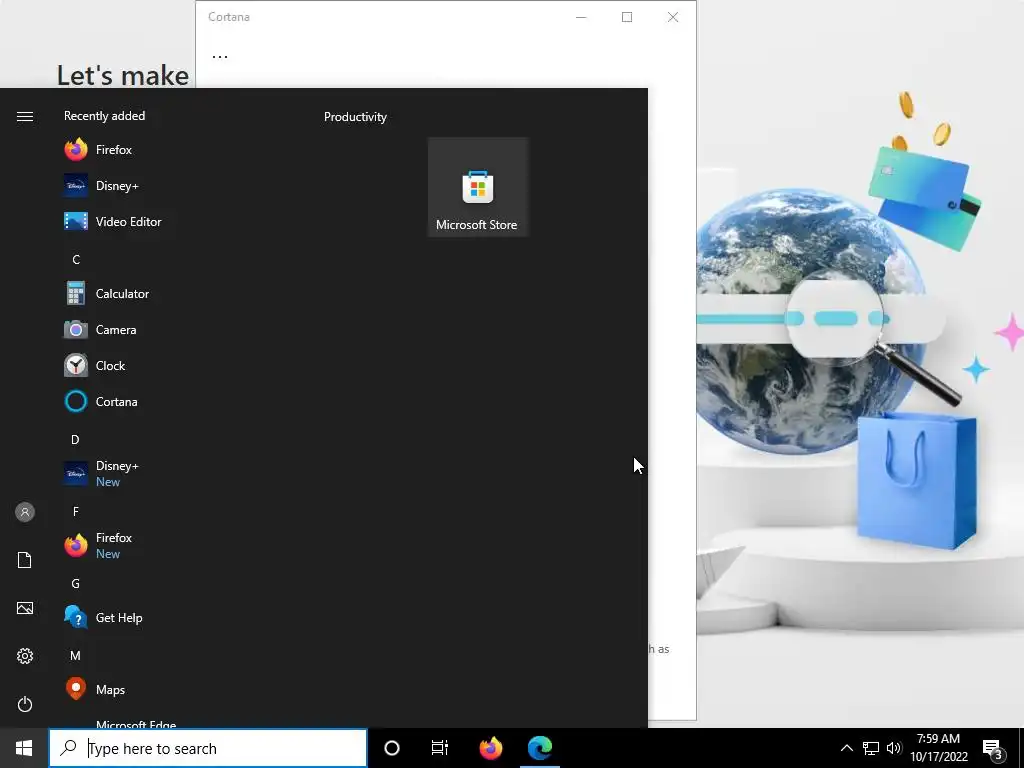Open the notification Action Center

click(x=993, y=748)
